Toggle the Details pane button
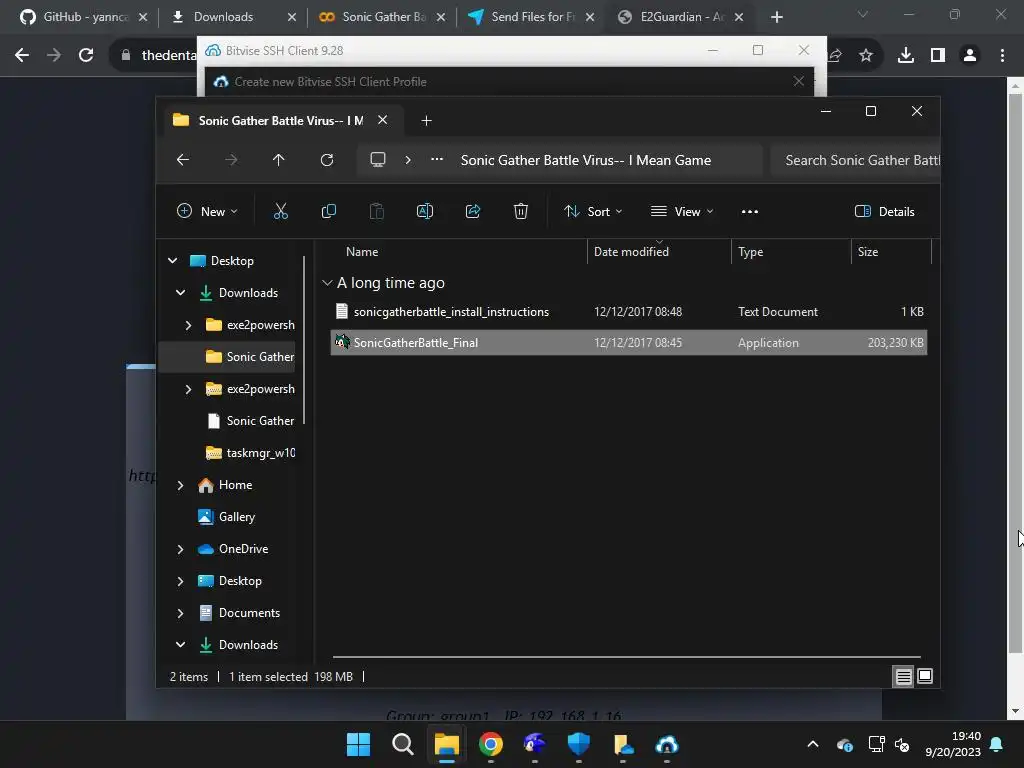This screenshot has width=1024, height=768. pyautogui.click(x=885, y=212)
